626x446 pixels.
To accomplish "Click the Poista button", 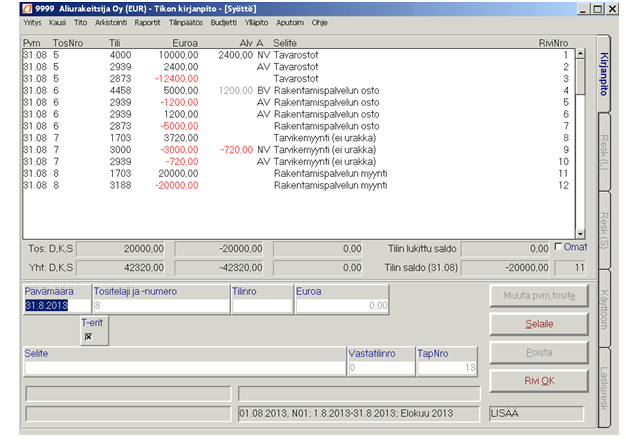I will coord(539,352).
